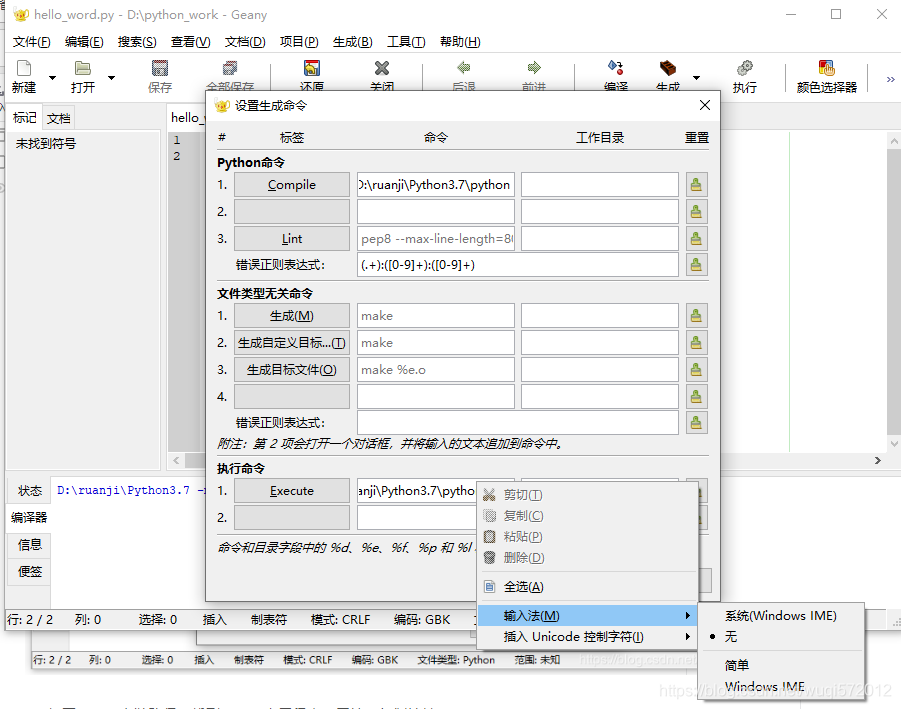Click the Python error regex input field
The width and height of the screenshot is (901, 709).
click(518, 265)
